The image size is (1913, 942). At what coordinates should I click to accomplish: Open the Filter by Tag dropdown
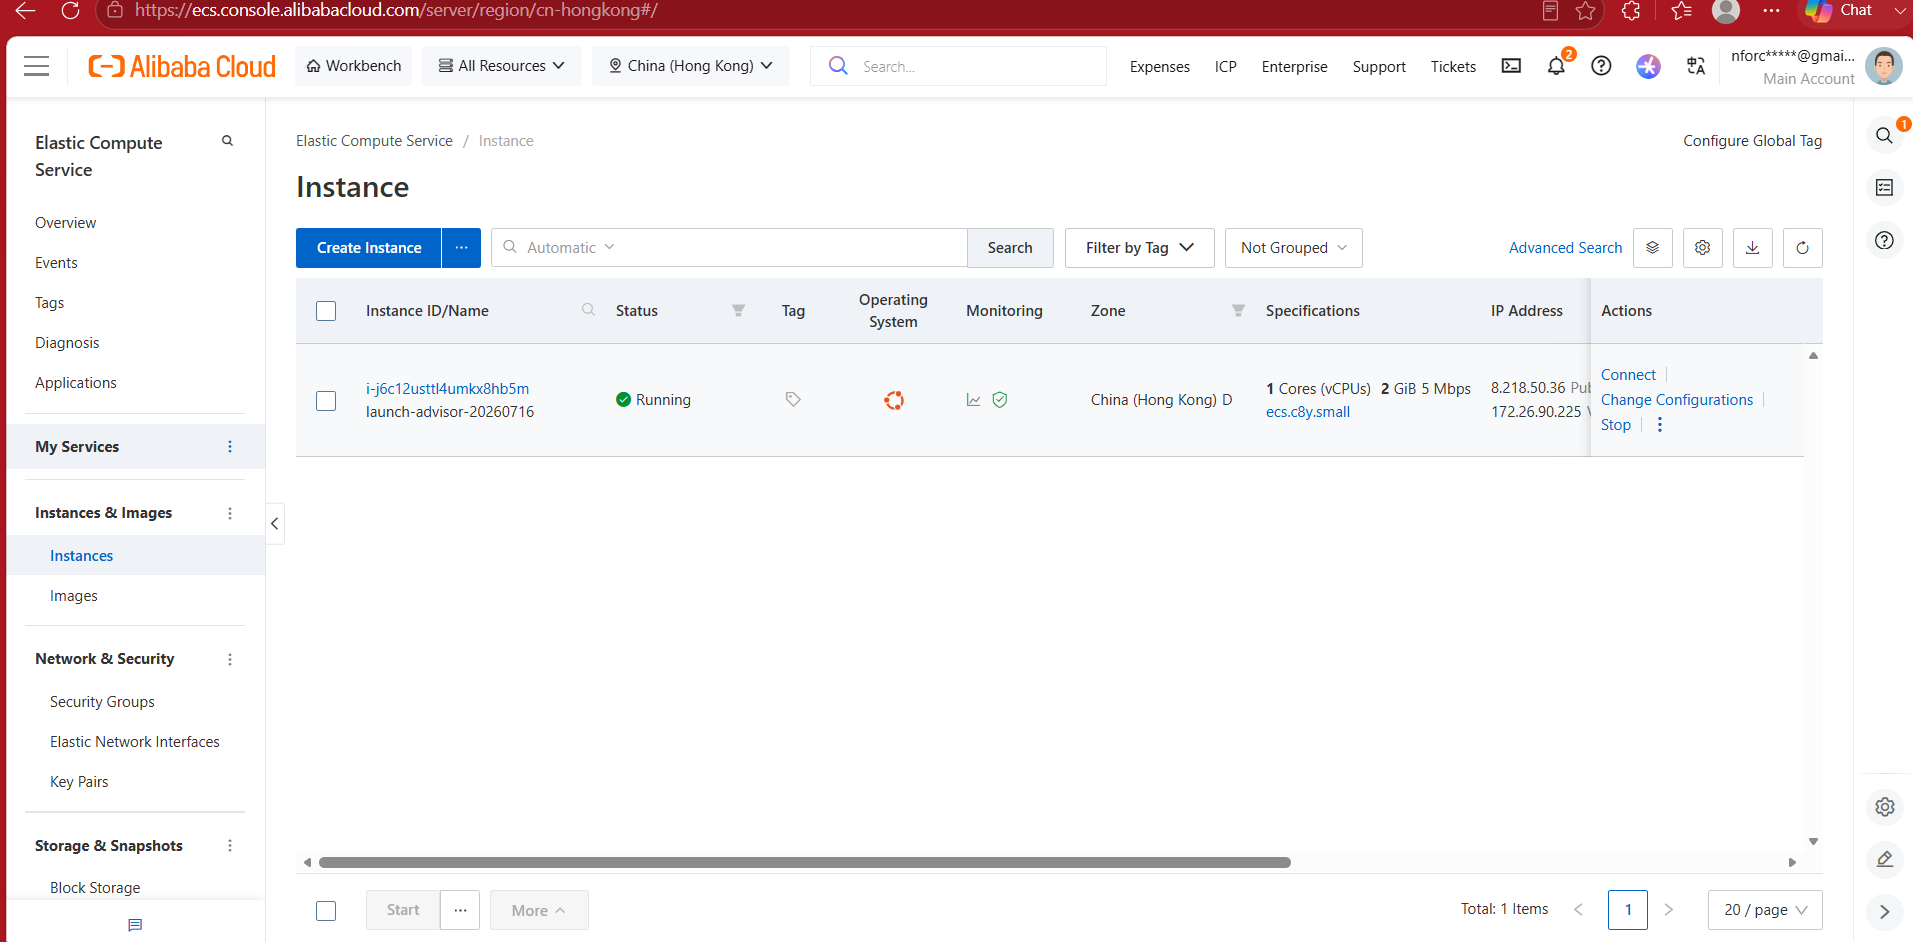tap(1140, 248)
